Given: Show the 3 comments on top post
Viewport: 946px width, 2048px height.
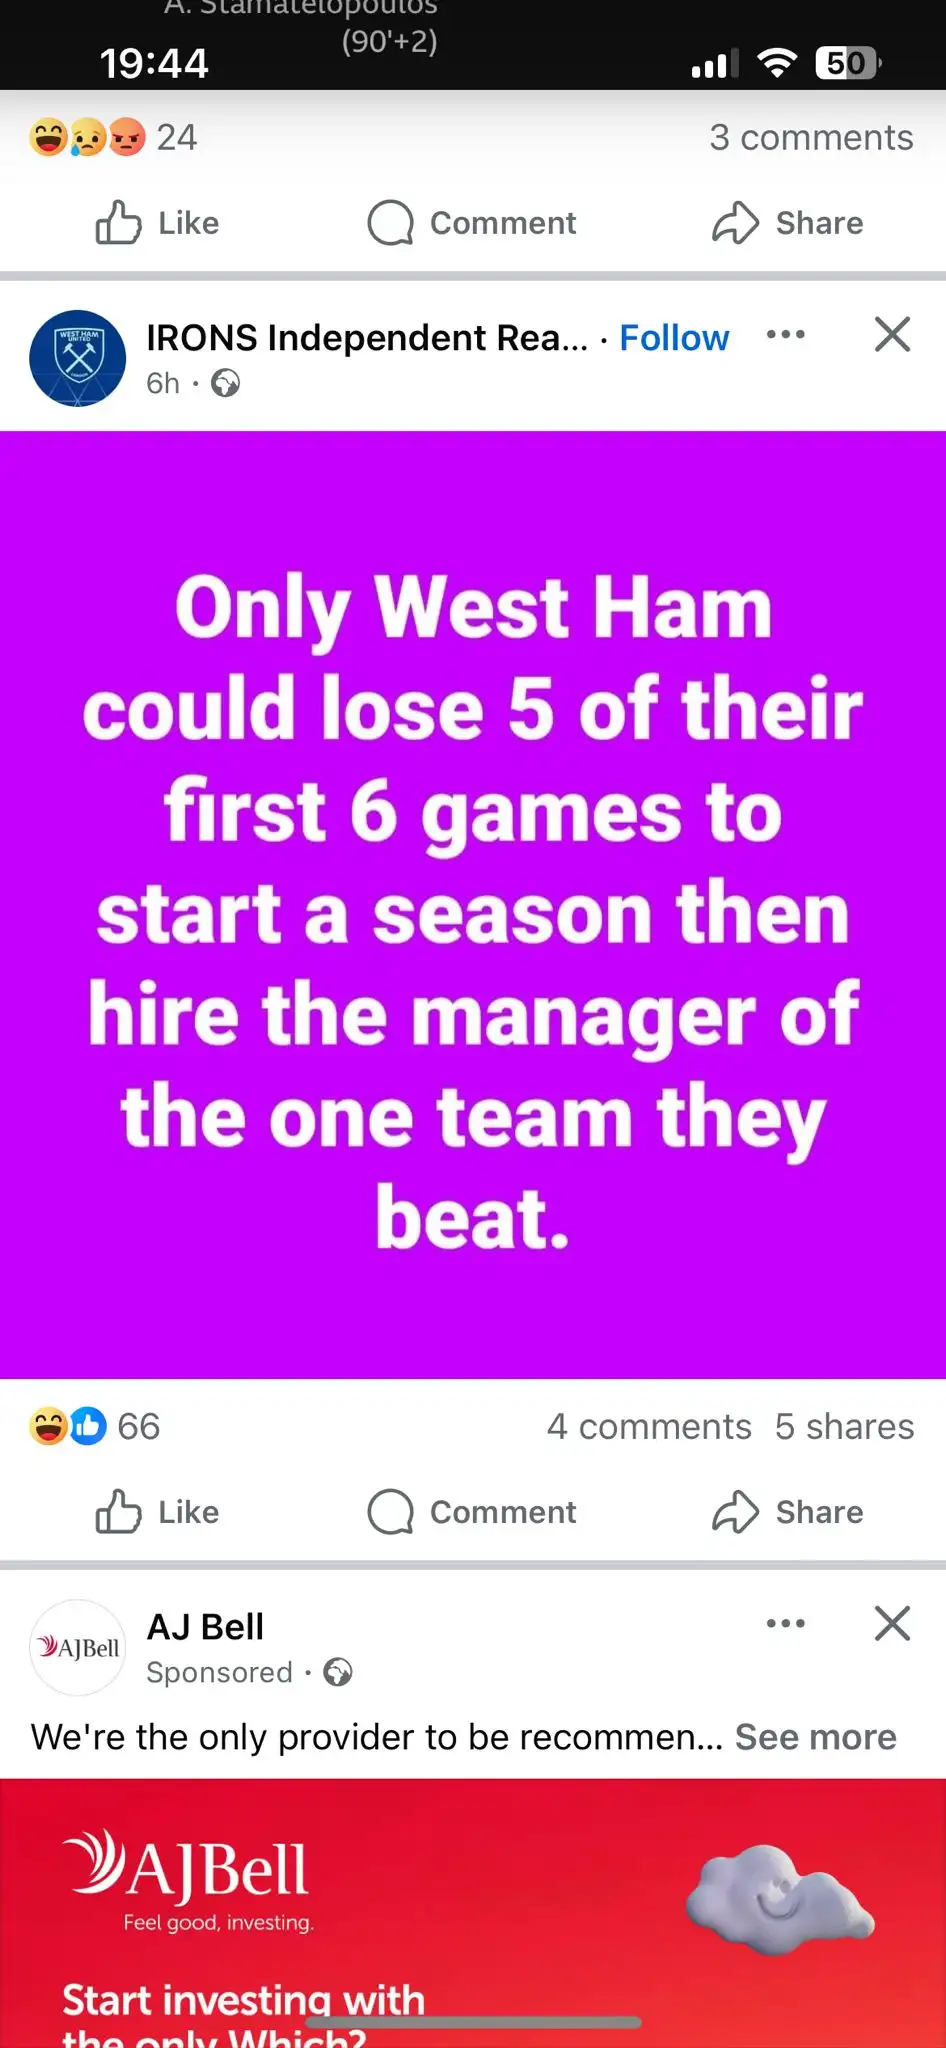Looking at the screenshot, I should coord(811,137).
